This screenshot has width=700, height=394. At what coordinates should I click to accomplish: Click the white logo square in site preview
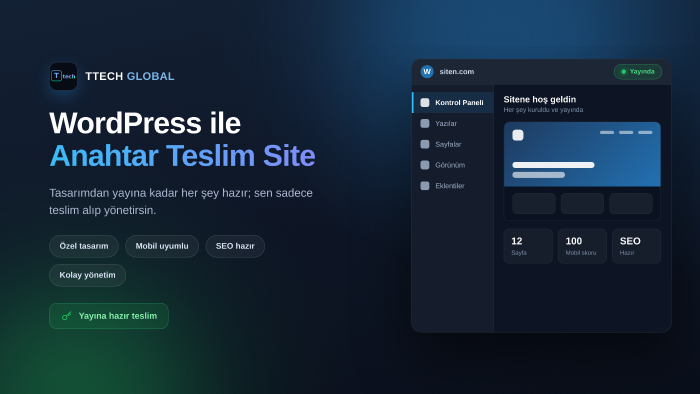(518, 135)
